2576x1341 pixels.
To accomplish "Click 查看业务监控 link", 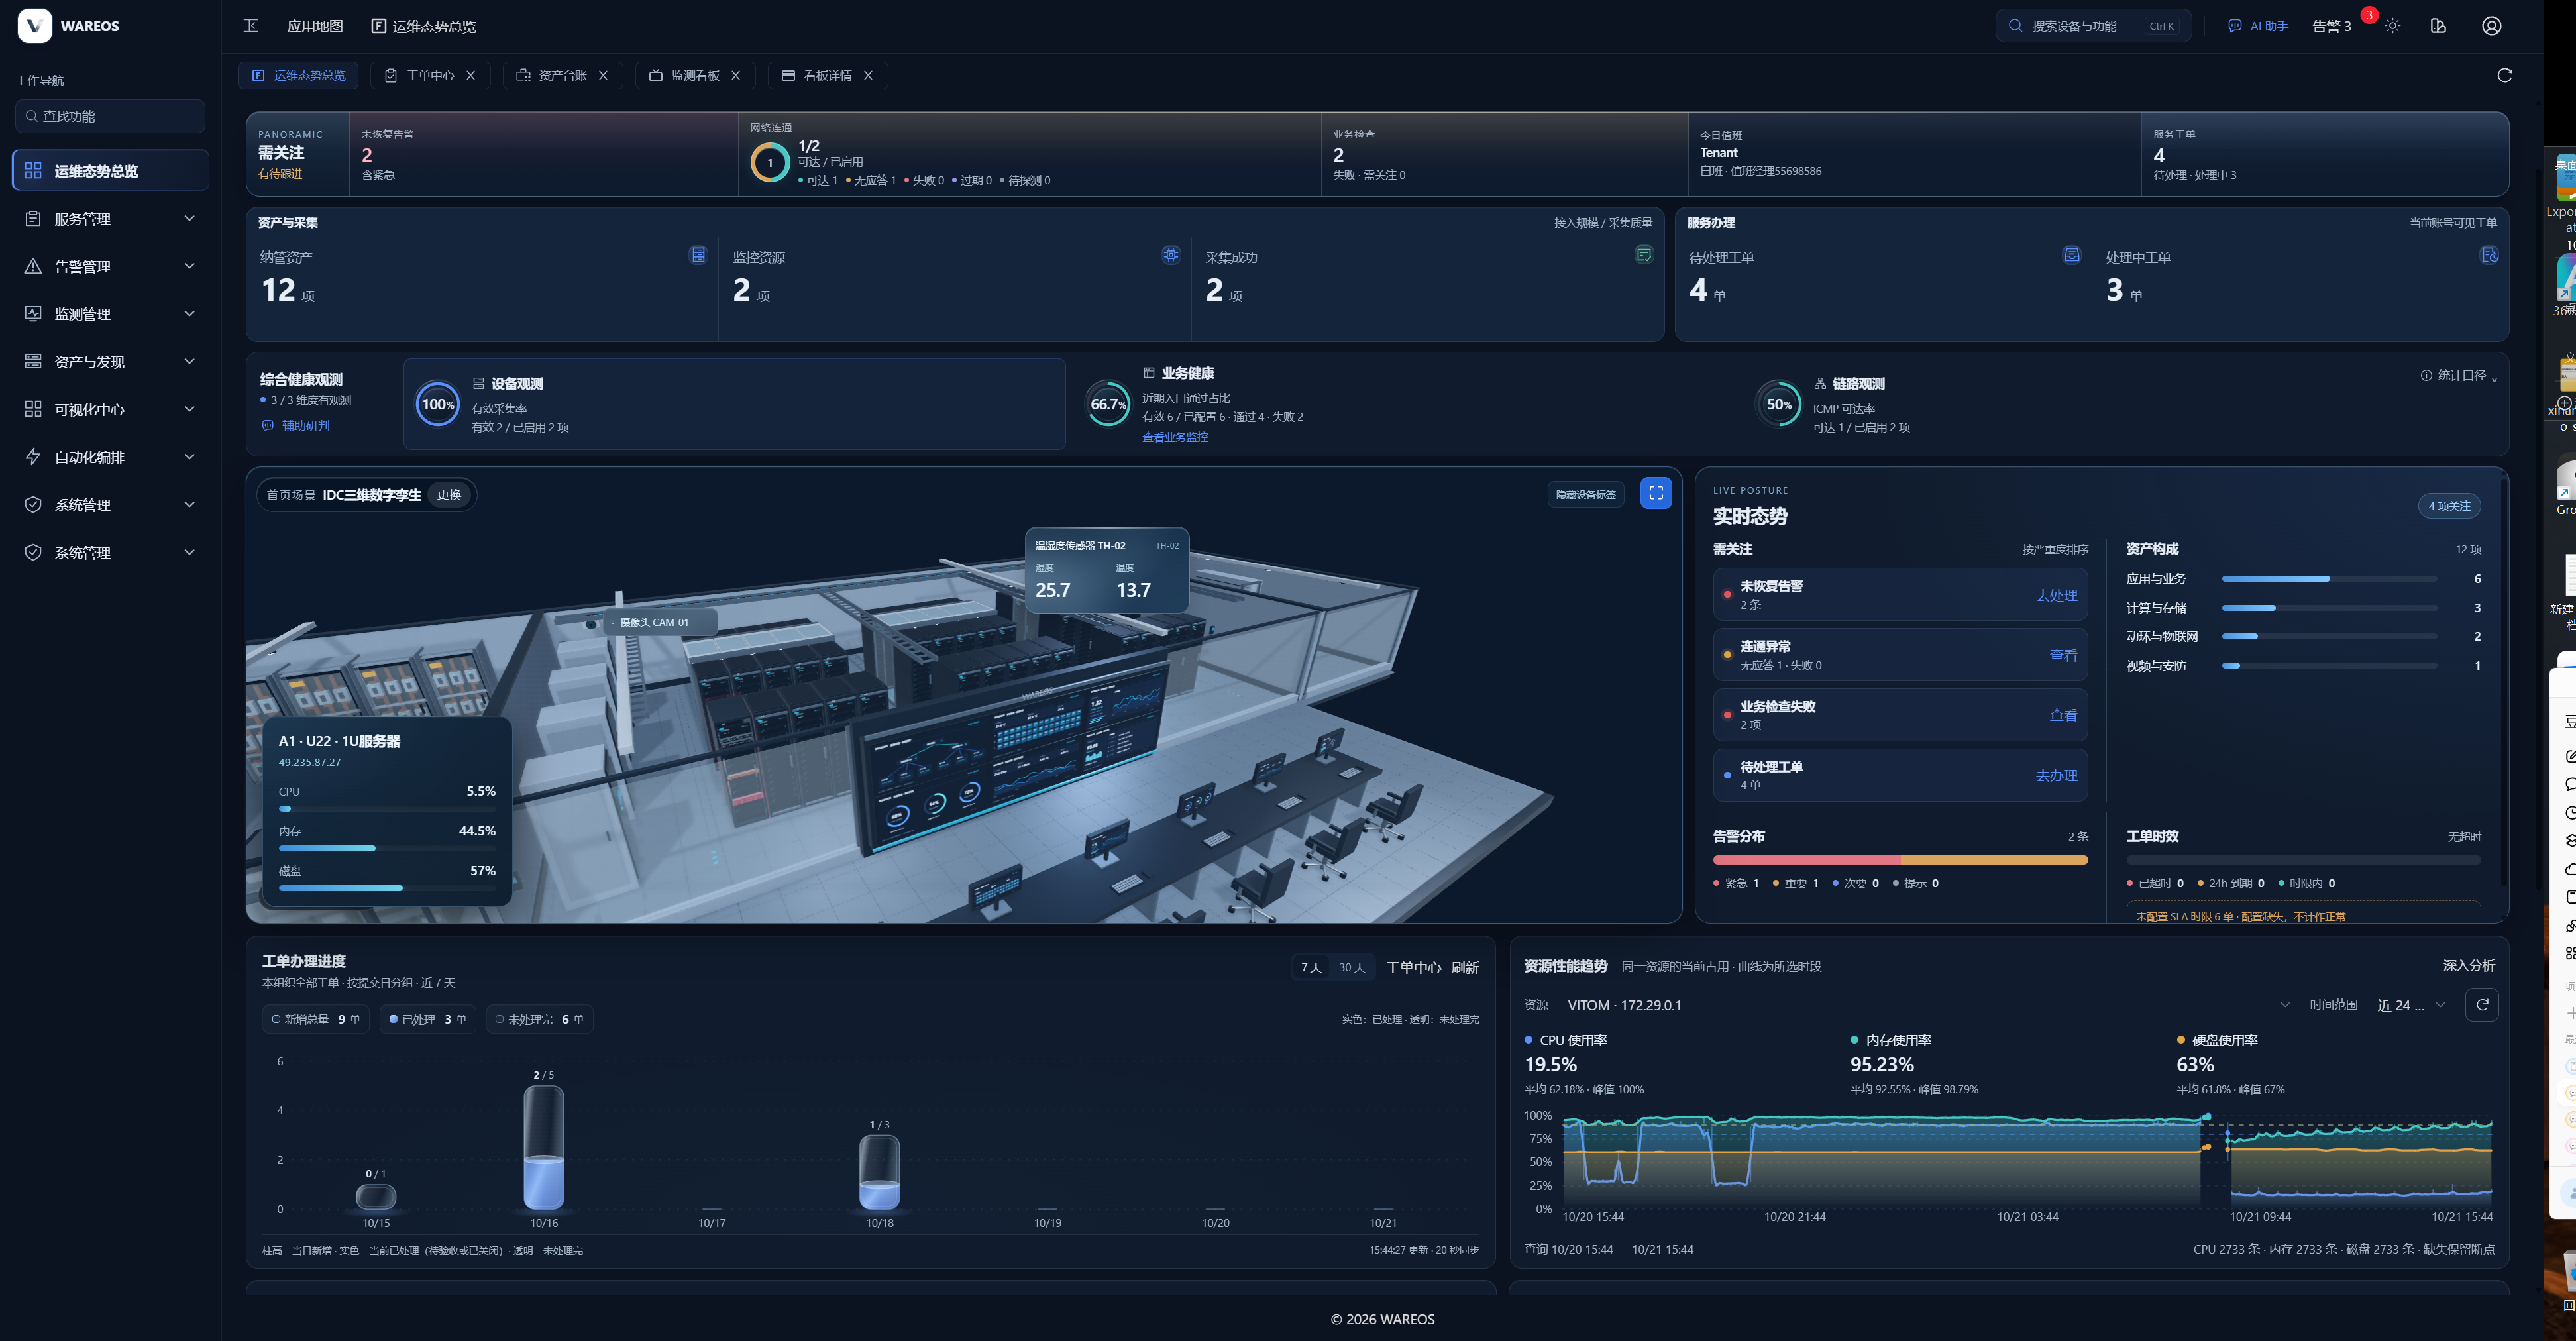I will point(1175,437).
